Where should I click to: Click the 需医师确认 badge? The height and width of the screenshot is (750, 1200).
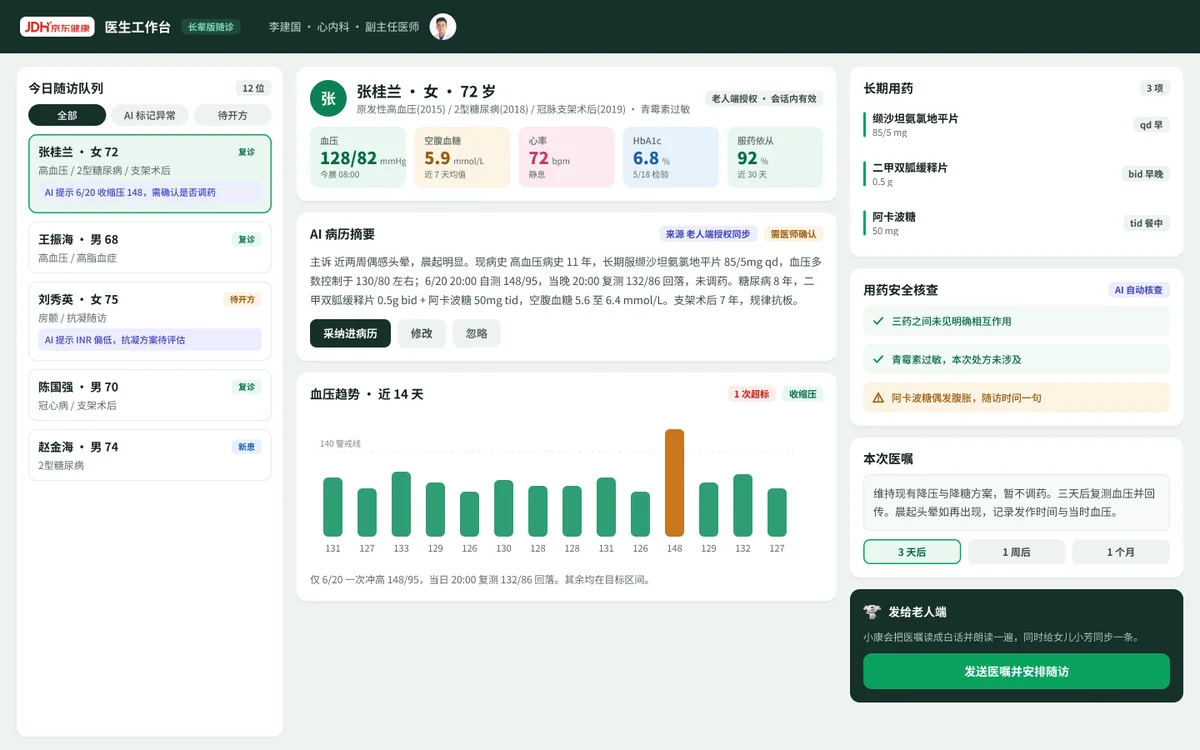(x=794, y=234)
